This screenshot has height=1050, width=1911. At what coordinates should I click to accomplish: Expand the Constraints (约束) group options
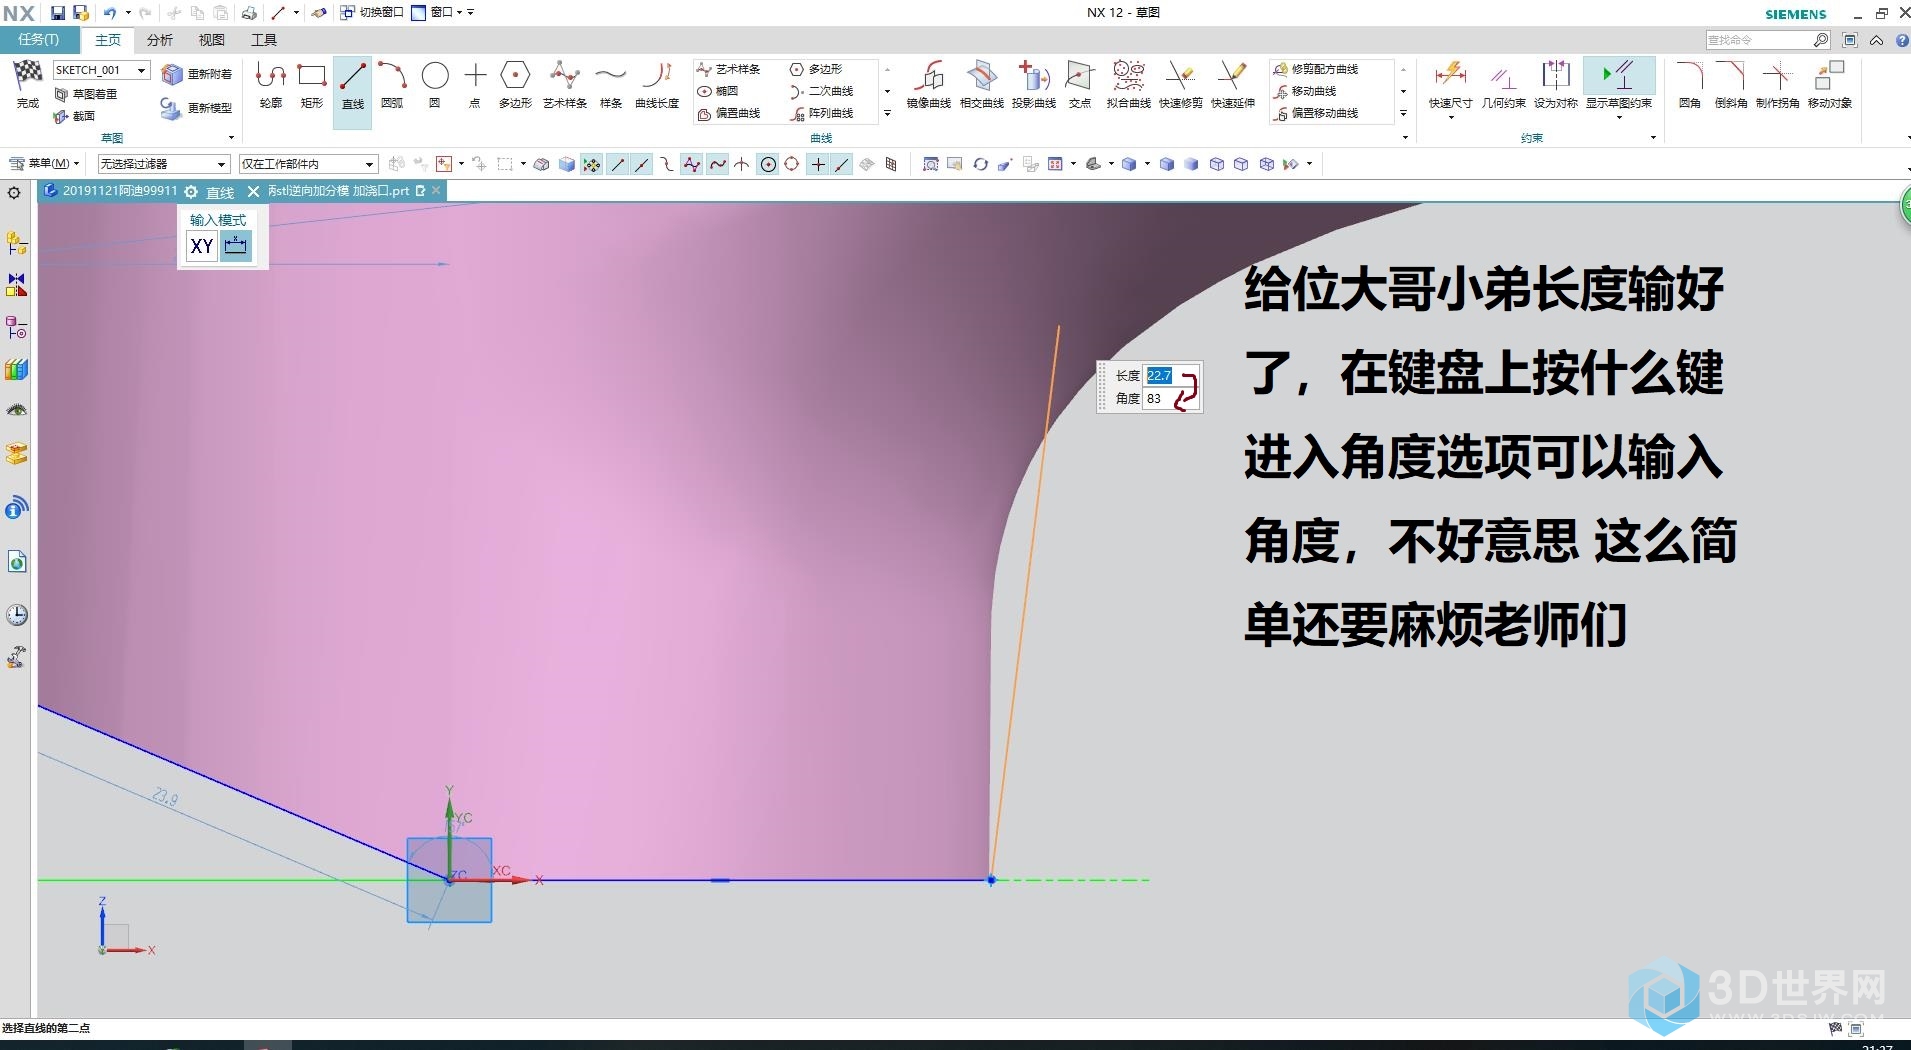[1653, 138]
